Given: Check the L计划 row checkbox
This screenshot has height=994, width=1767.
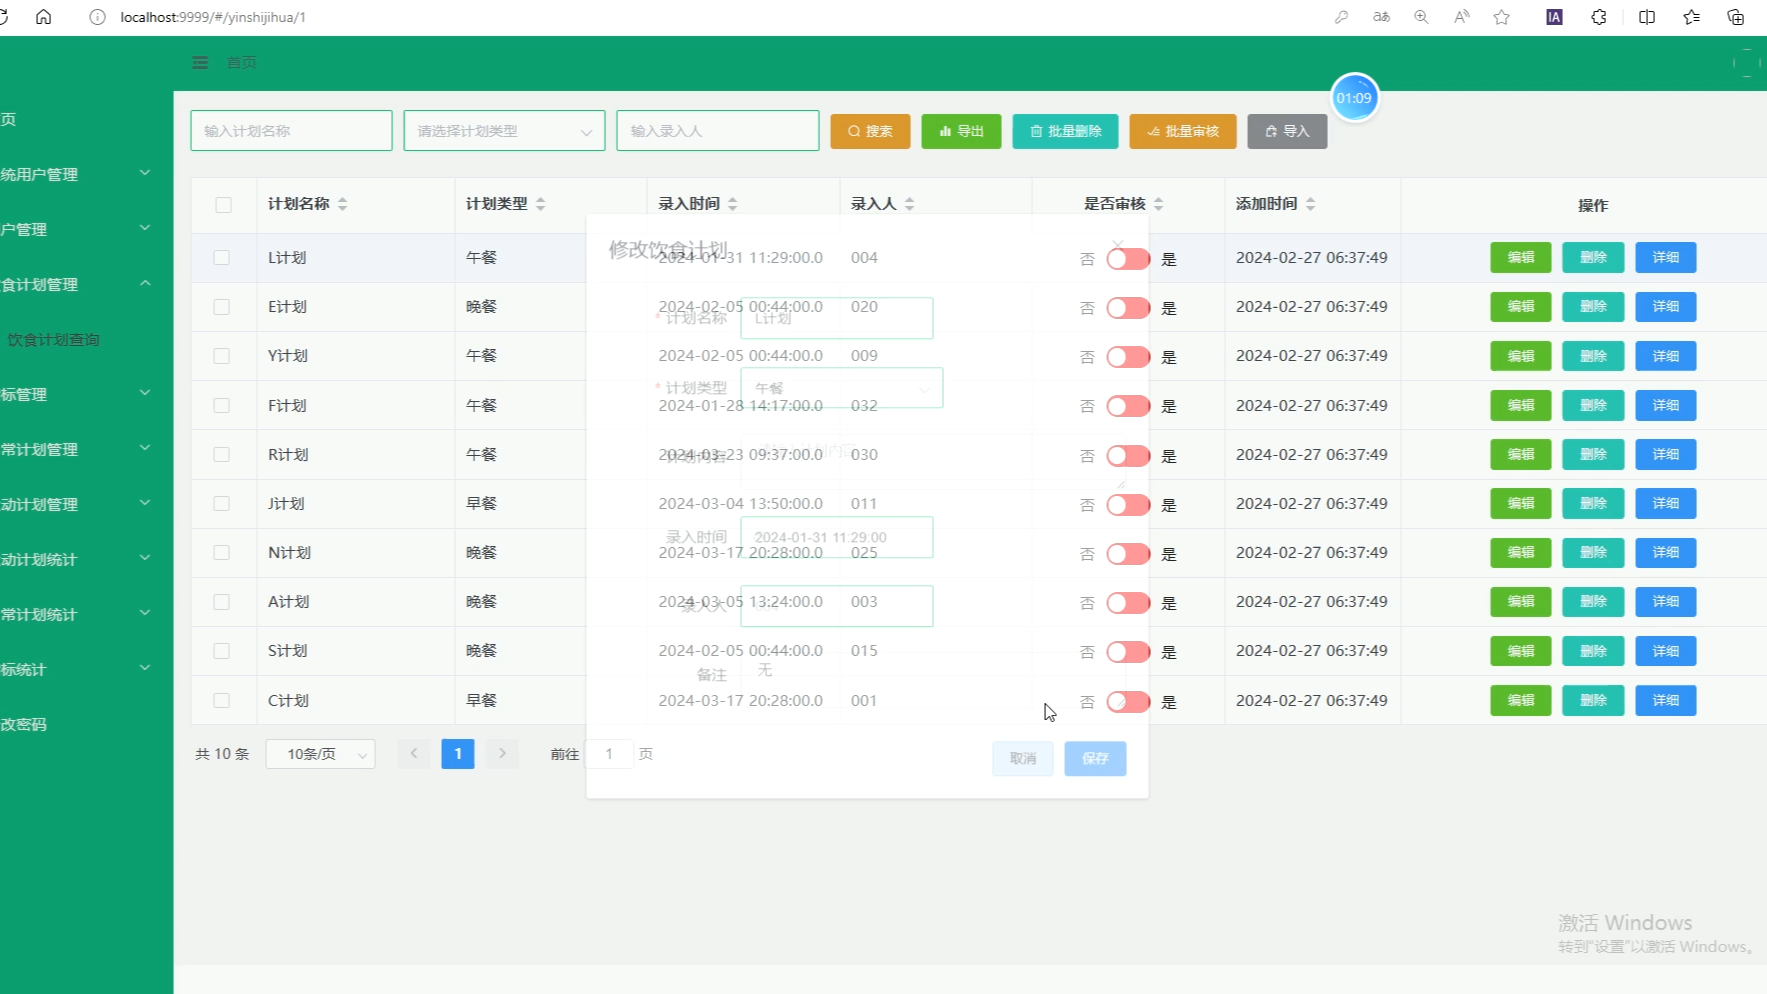Looking at the screenshot, I should 222,258.
